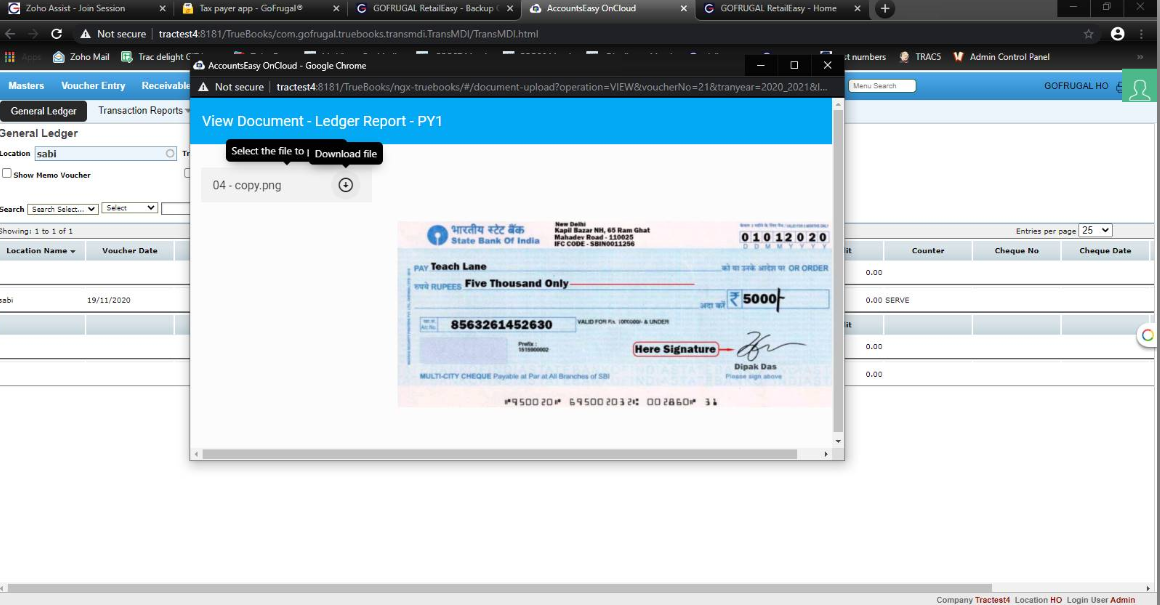
Task: Click the Counter column header
Action: tap(928, 251)
